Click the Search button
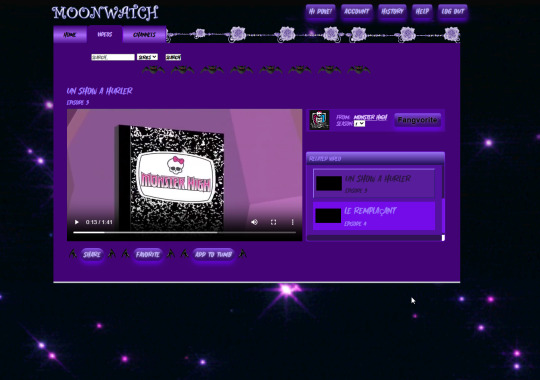 (x=173, y=57)
